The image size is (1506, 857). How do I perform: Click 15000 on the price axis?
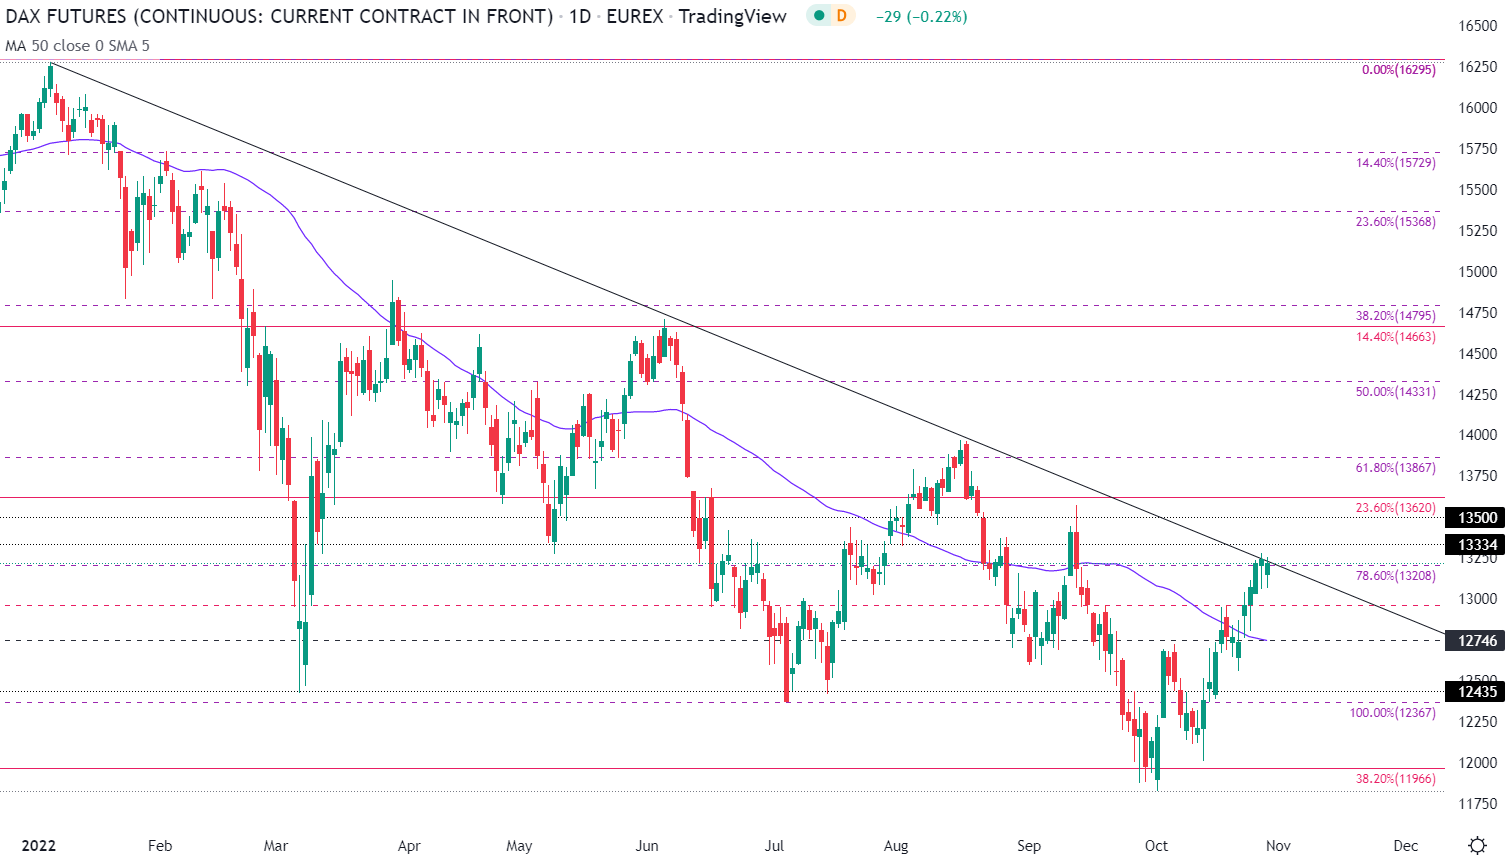1477,272
